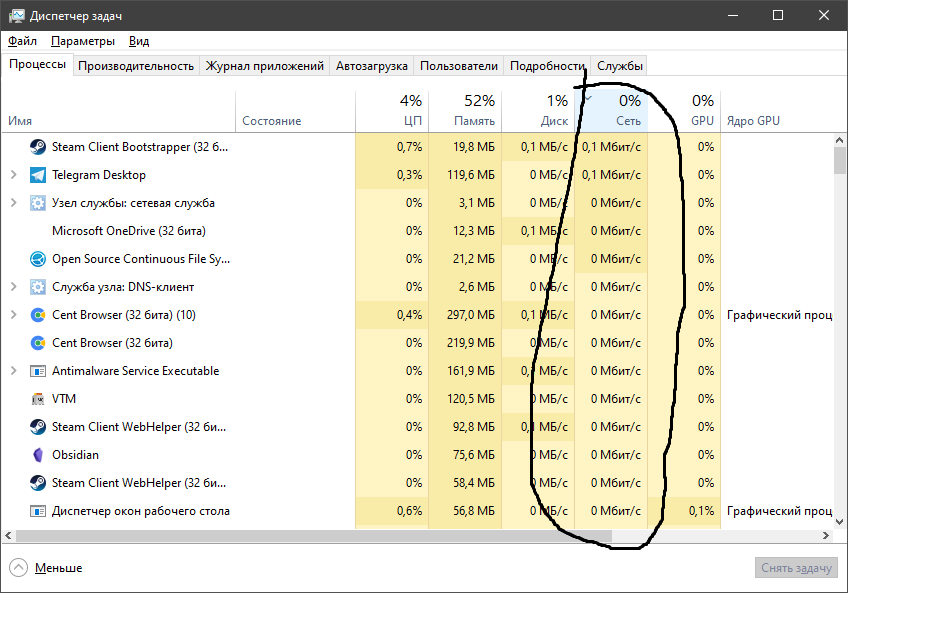Click 21,2 МБ memory of Open Source Continuous File Sync
The width and height of the screenshot is (942, 630).
pyautogui.click(x=473, y=259)
